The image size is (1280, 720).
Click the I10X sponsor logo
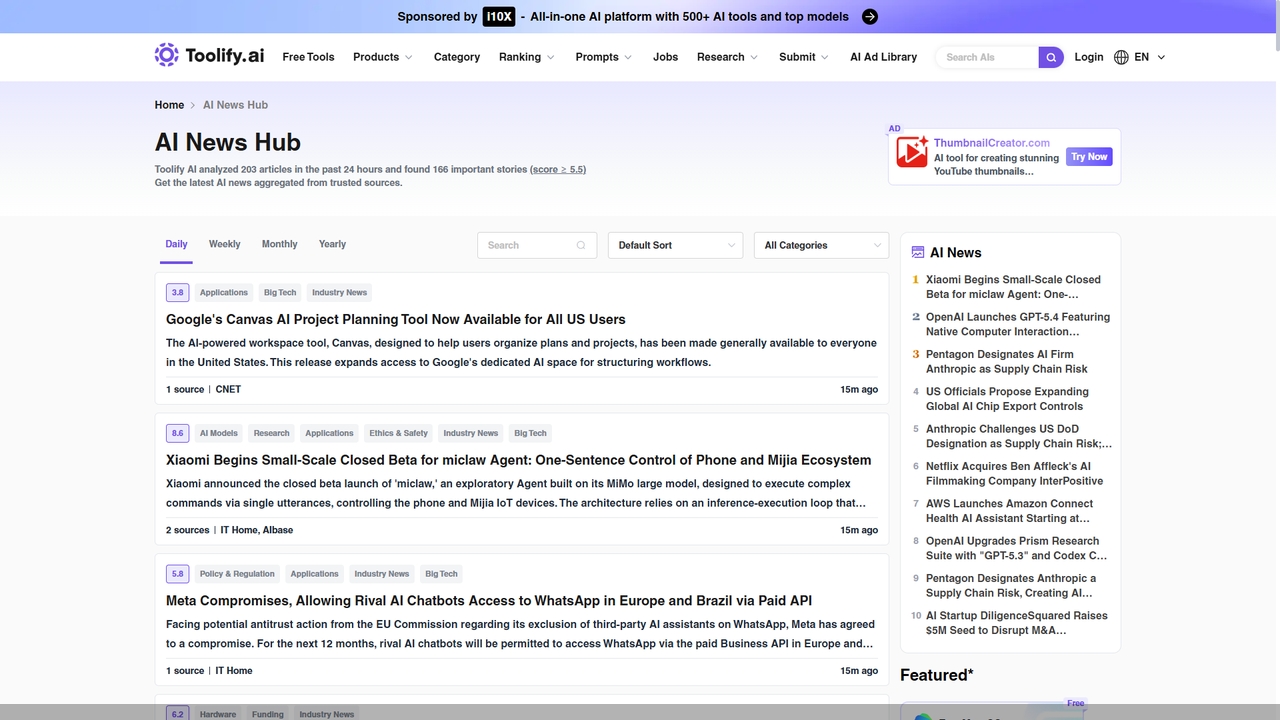coord(499,16)
